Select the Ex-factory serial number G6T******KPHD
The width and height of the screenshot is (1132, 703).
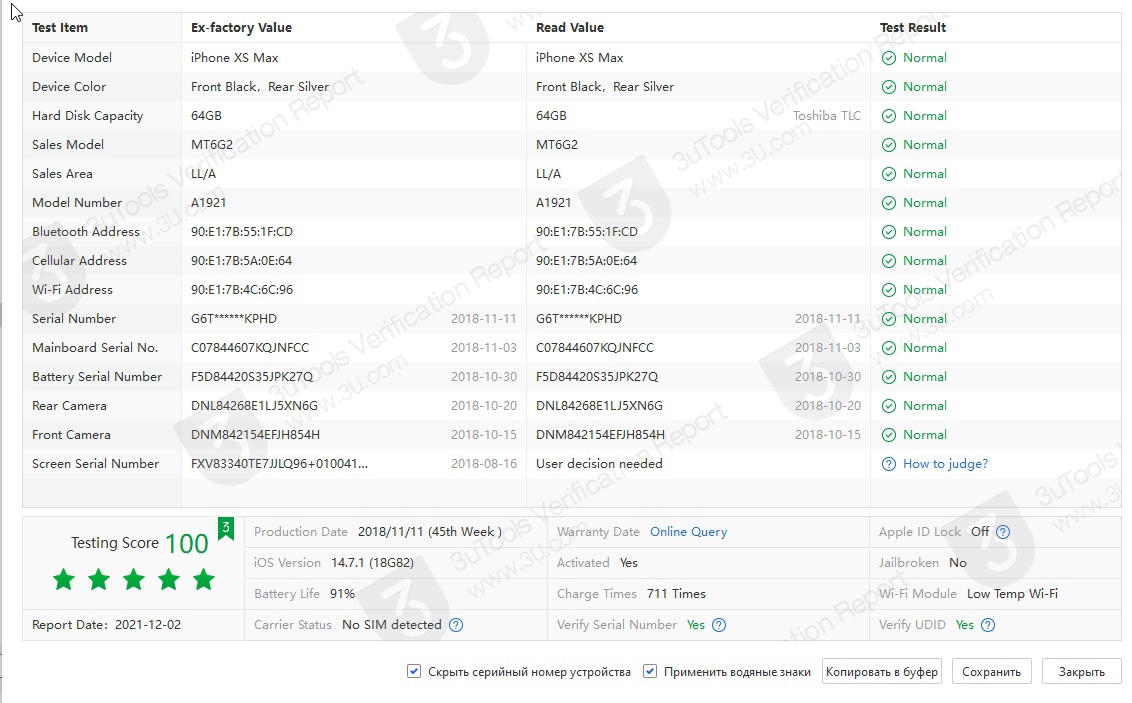pyautogui.click(x=234, y=319)
